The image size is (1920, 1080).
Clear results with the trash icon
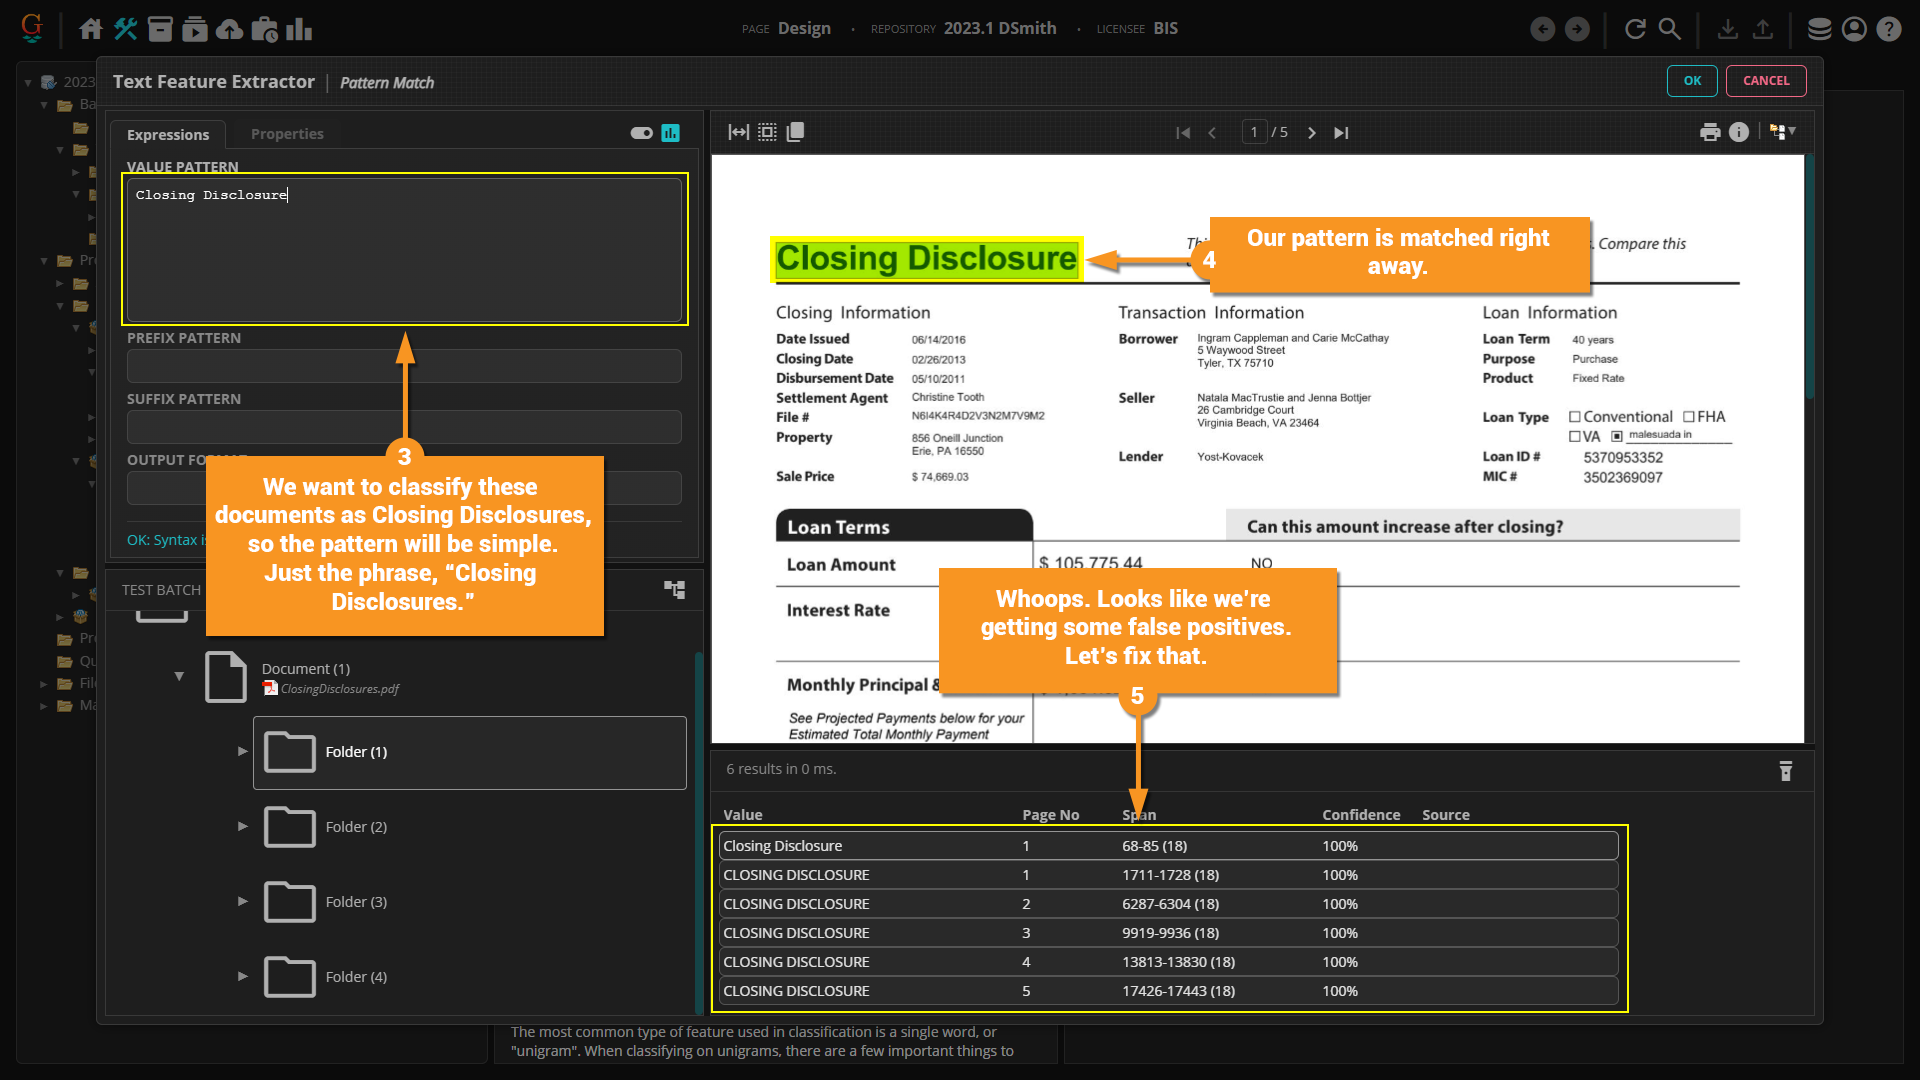click(1785, 771)
